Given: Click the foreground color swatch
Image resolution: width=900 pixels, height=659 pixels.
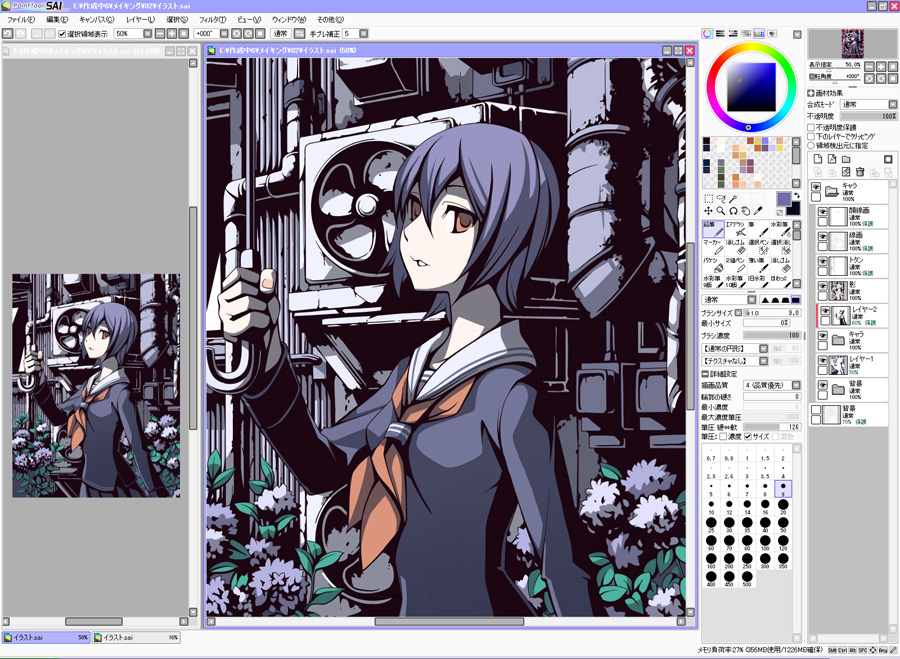Looking at the screenshot, I should 783,199.
